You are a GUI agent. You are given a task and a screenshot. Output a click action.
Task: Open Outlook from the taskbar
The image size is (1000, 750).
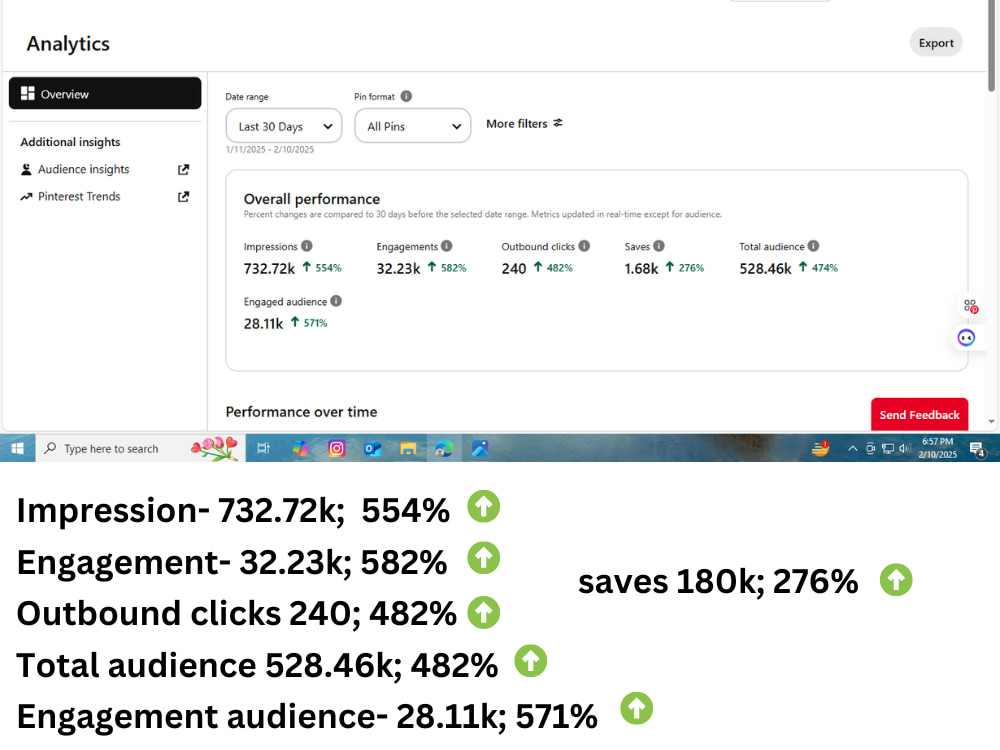(372, 448)
